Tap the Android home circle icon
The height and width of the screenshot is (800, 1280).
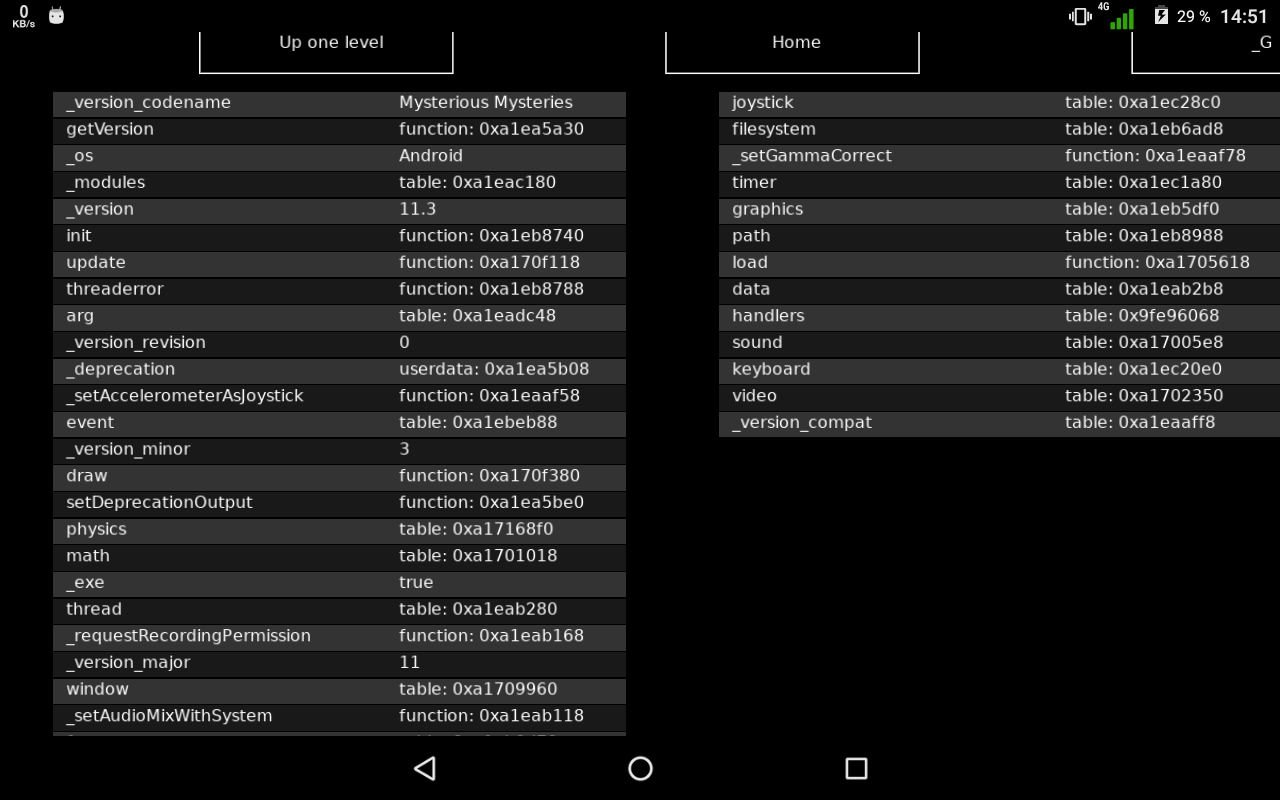(640, 768)
